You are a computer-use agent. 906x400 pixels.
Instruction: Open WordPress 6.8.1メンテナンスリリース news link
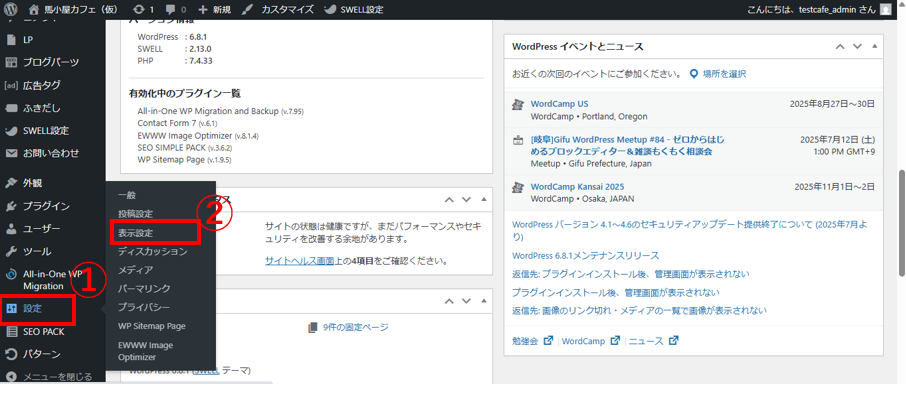click(x=585, y=255)
